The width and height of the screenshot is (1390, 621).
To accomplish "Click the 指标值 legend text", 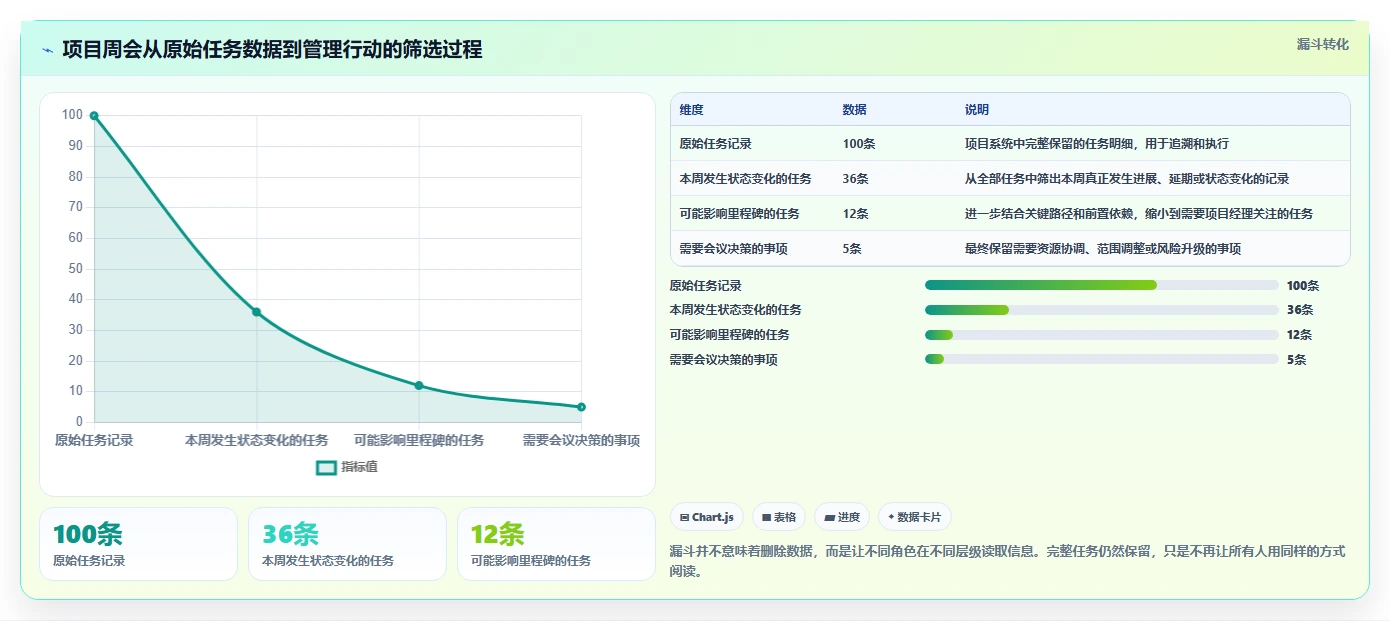I will [359, 467].
